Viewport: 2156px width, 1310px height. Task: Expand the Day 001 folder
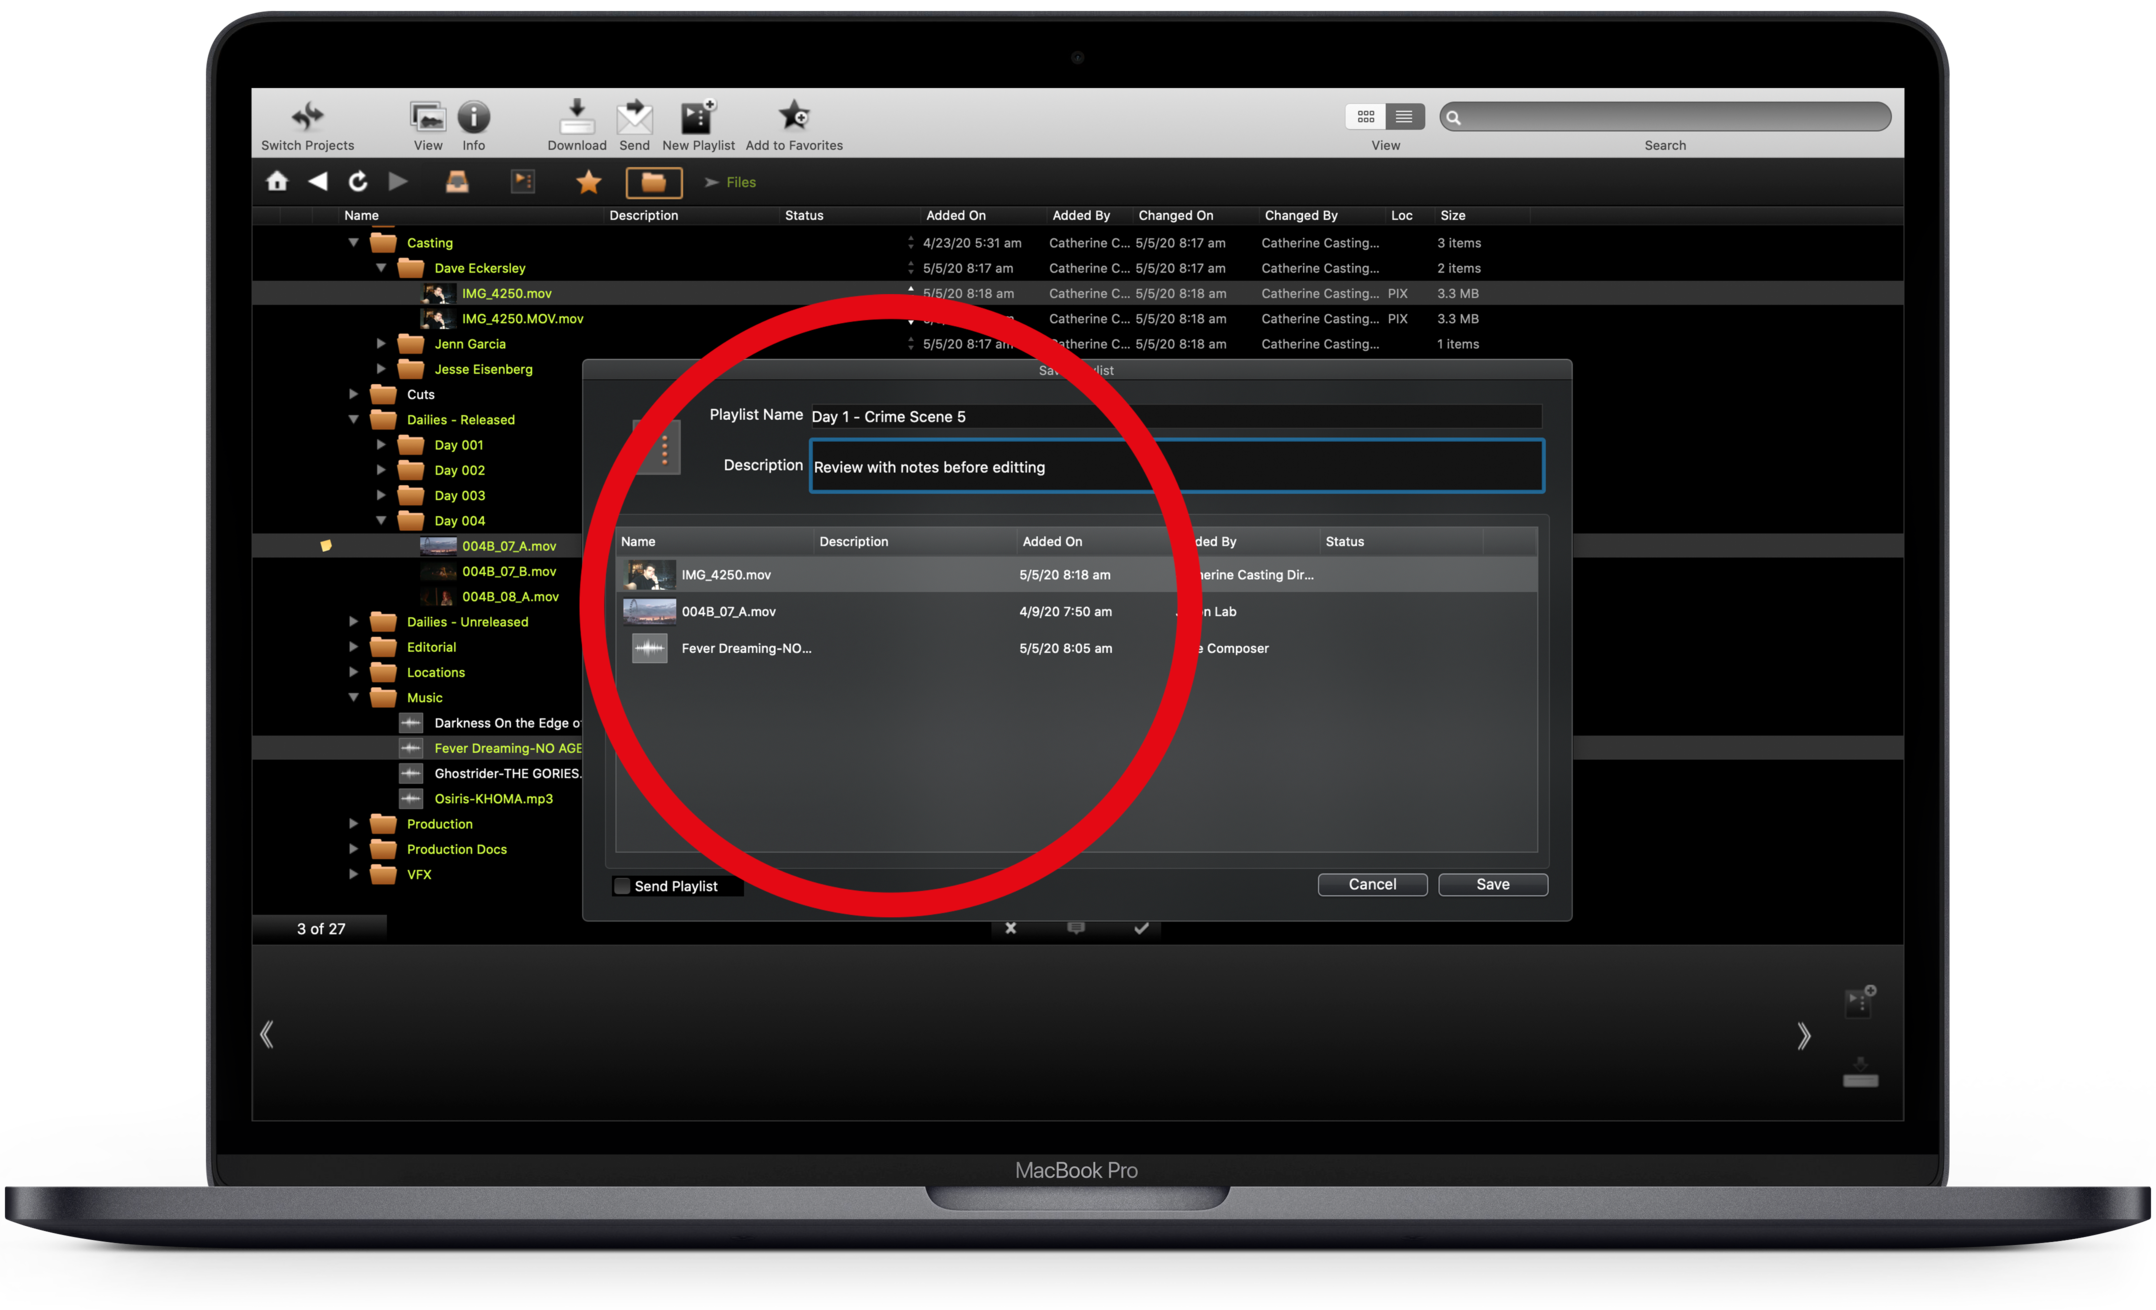coord(381,444)
